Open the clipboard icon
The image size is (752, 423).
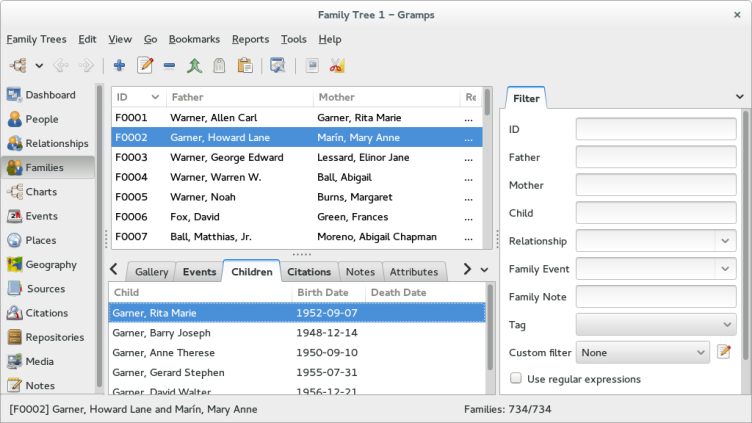pos(245,65)
